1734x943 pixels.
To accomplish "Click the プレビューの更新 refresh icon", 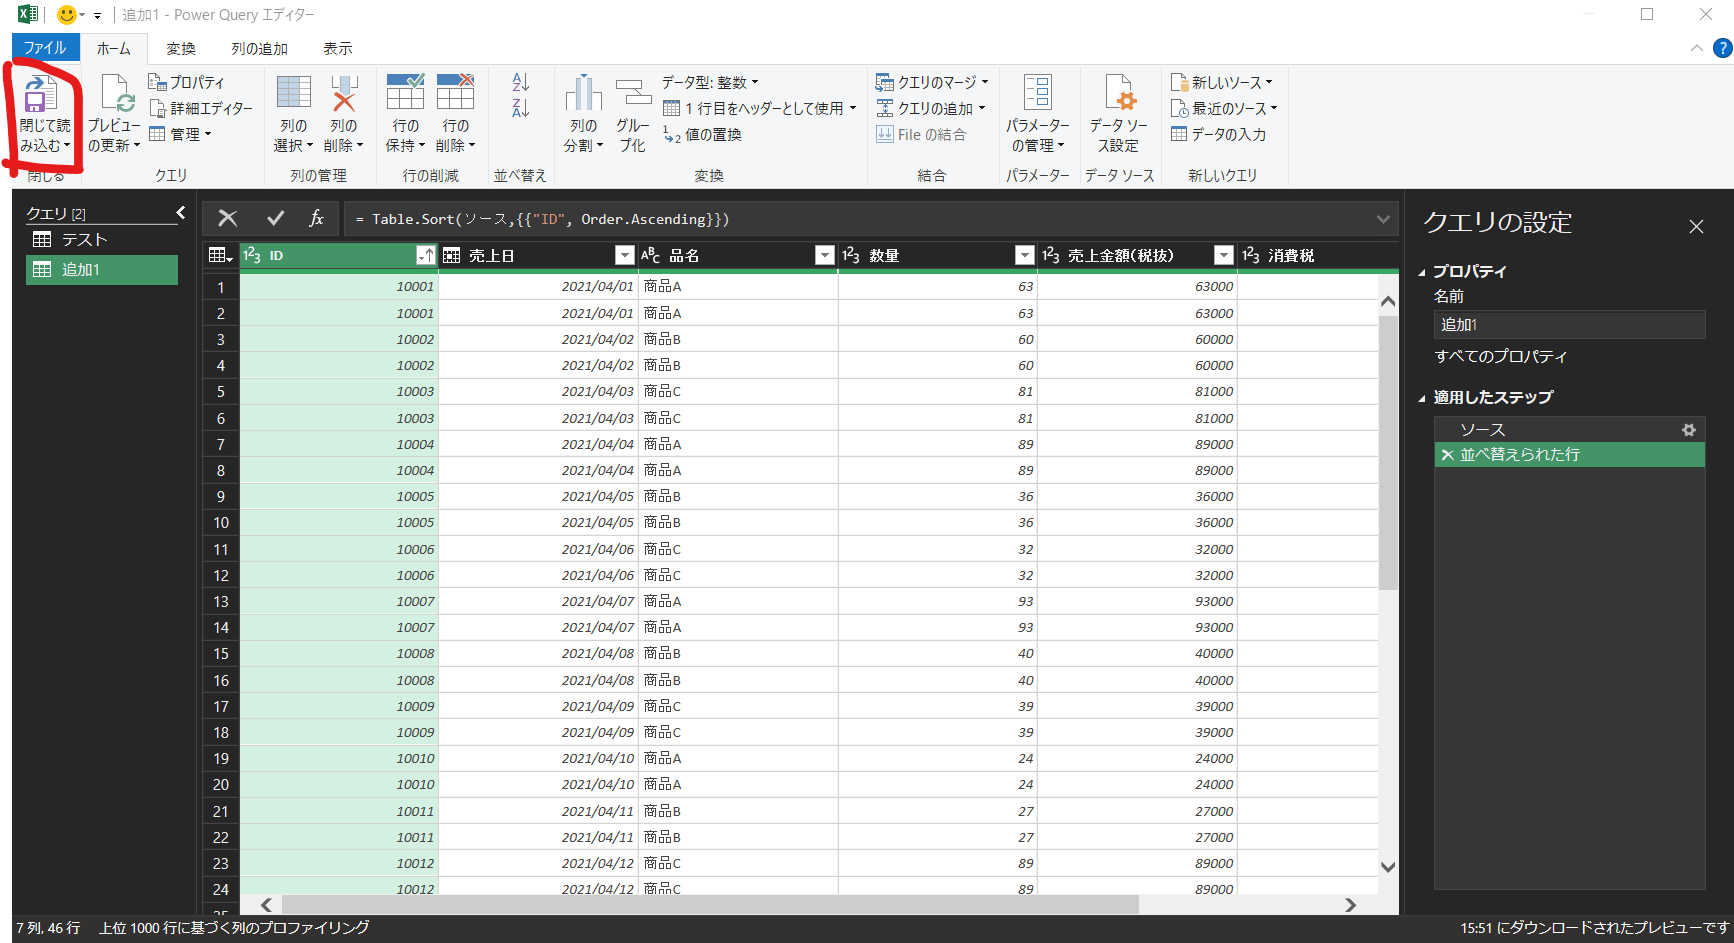I will [116, 95].
